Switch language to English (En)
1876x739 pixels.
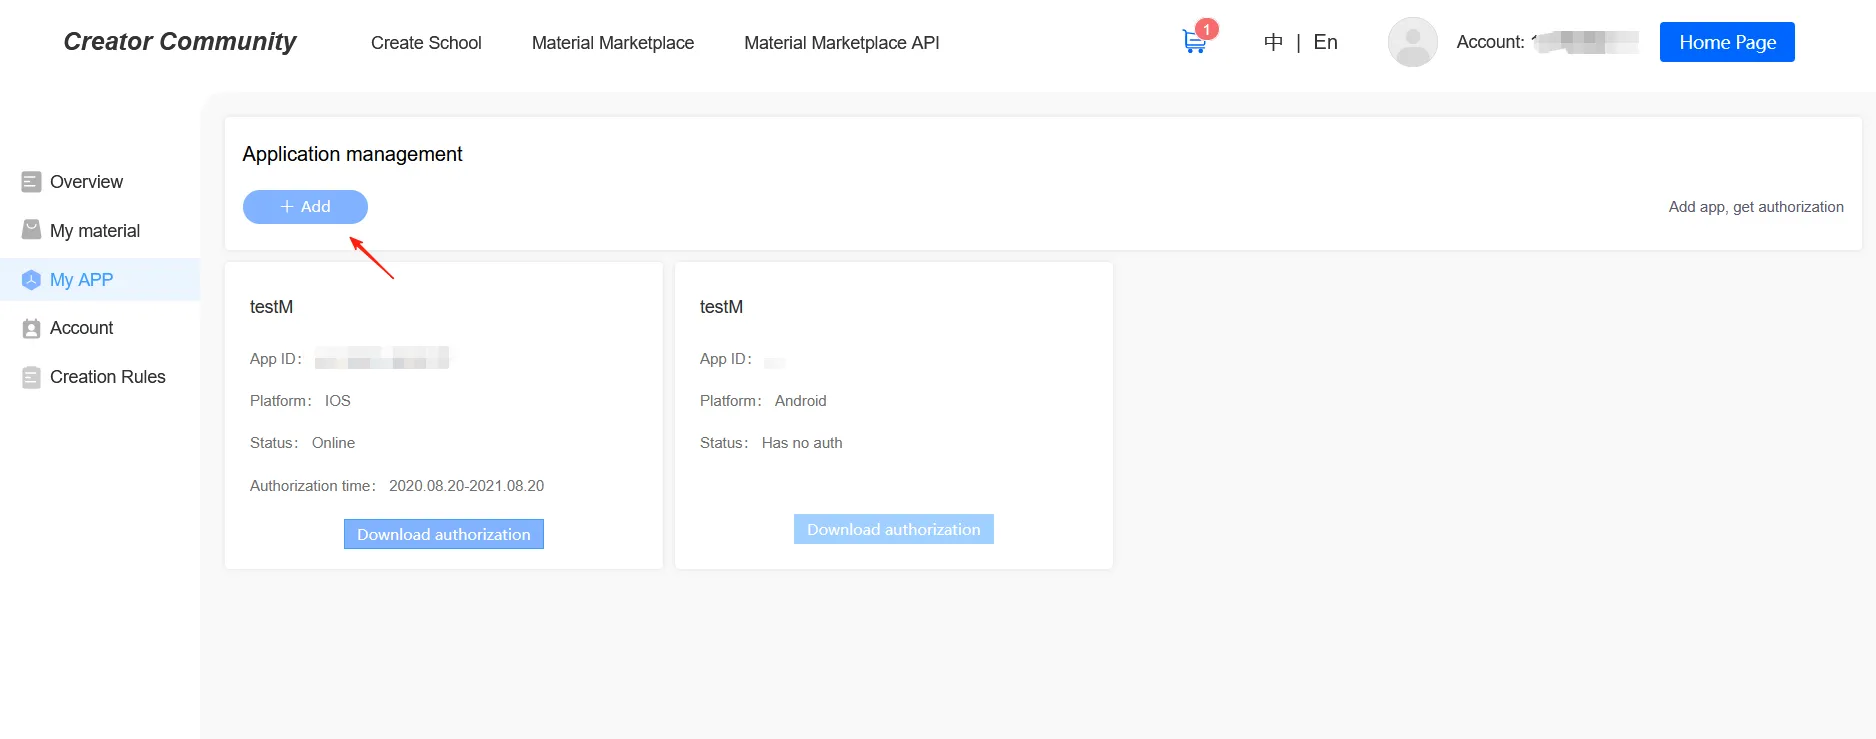[1325, 42]
